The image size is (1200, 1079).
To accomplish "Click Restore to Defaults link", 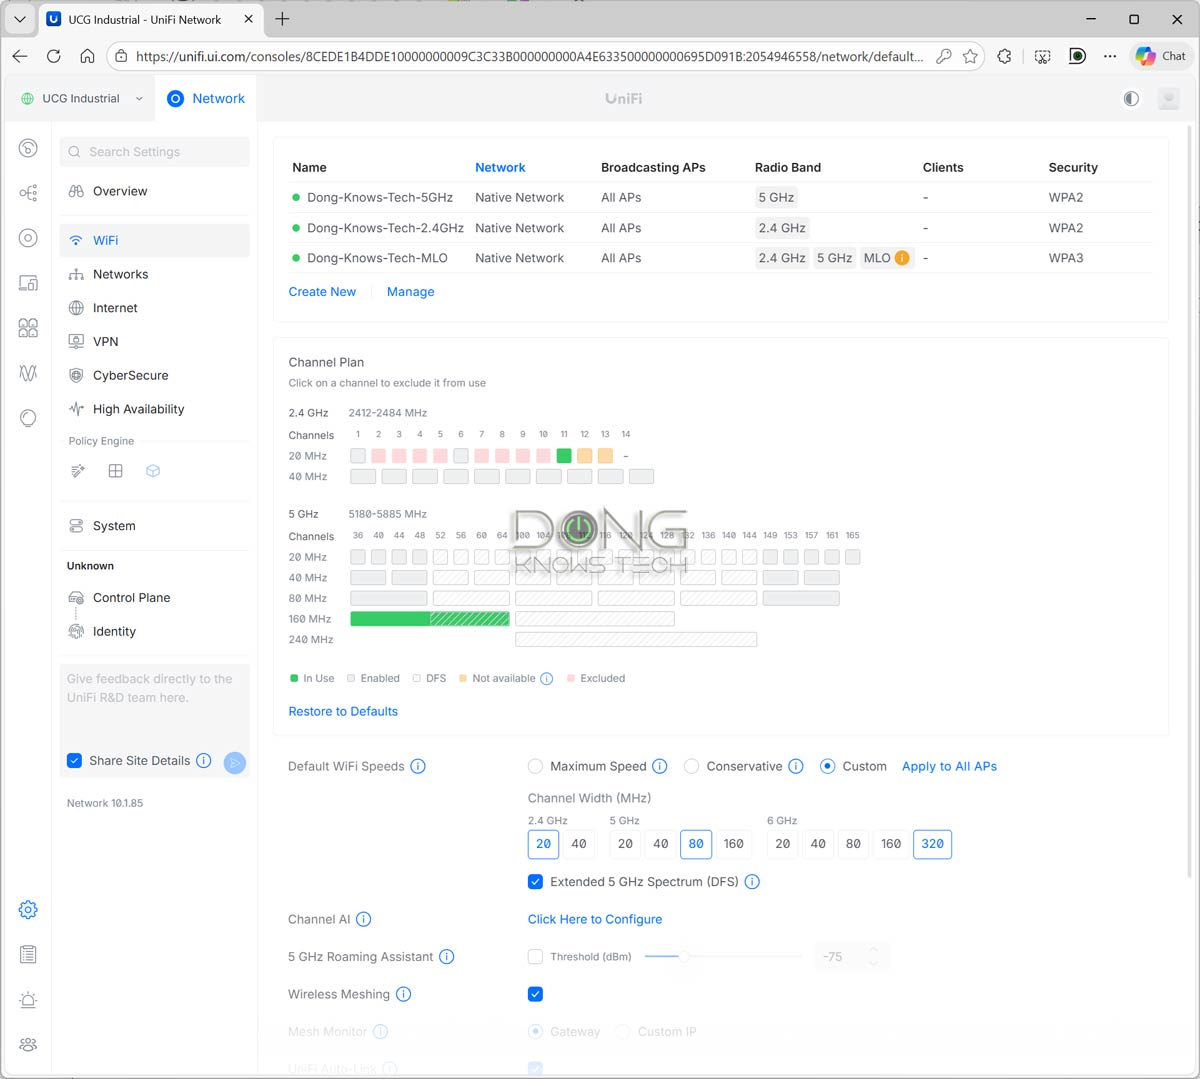I will pos(343,711).
